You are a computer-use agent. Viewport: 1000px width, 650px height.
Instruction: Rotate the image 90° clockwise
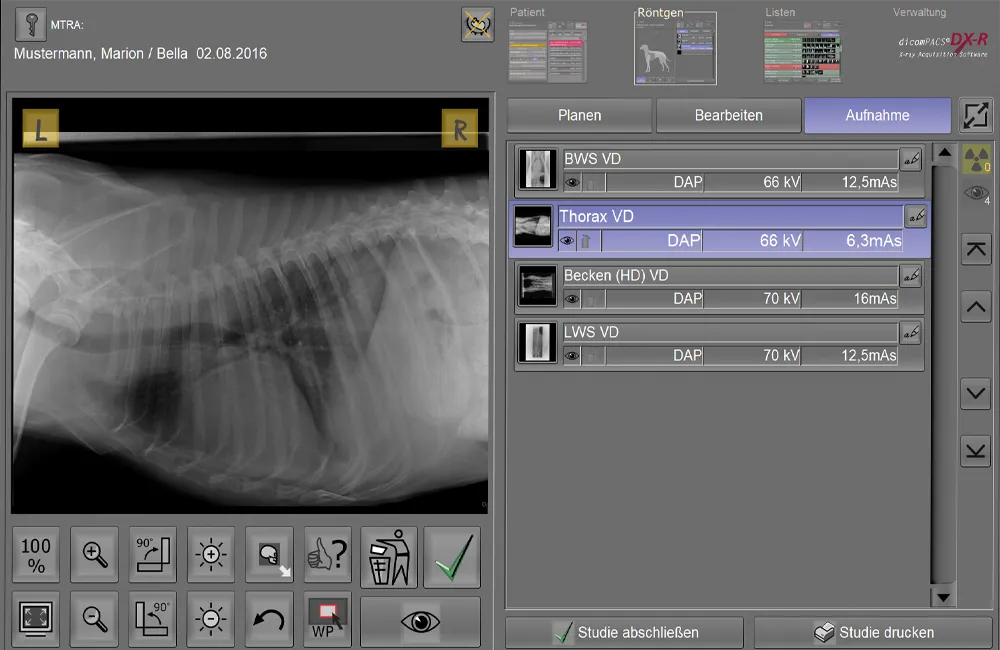pos(153,555)
